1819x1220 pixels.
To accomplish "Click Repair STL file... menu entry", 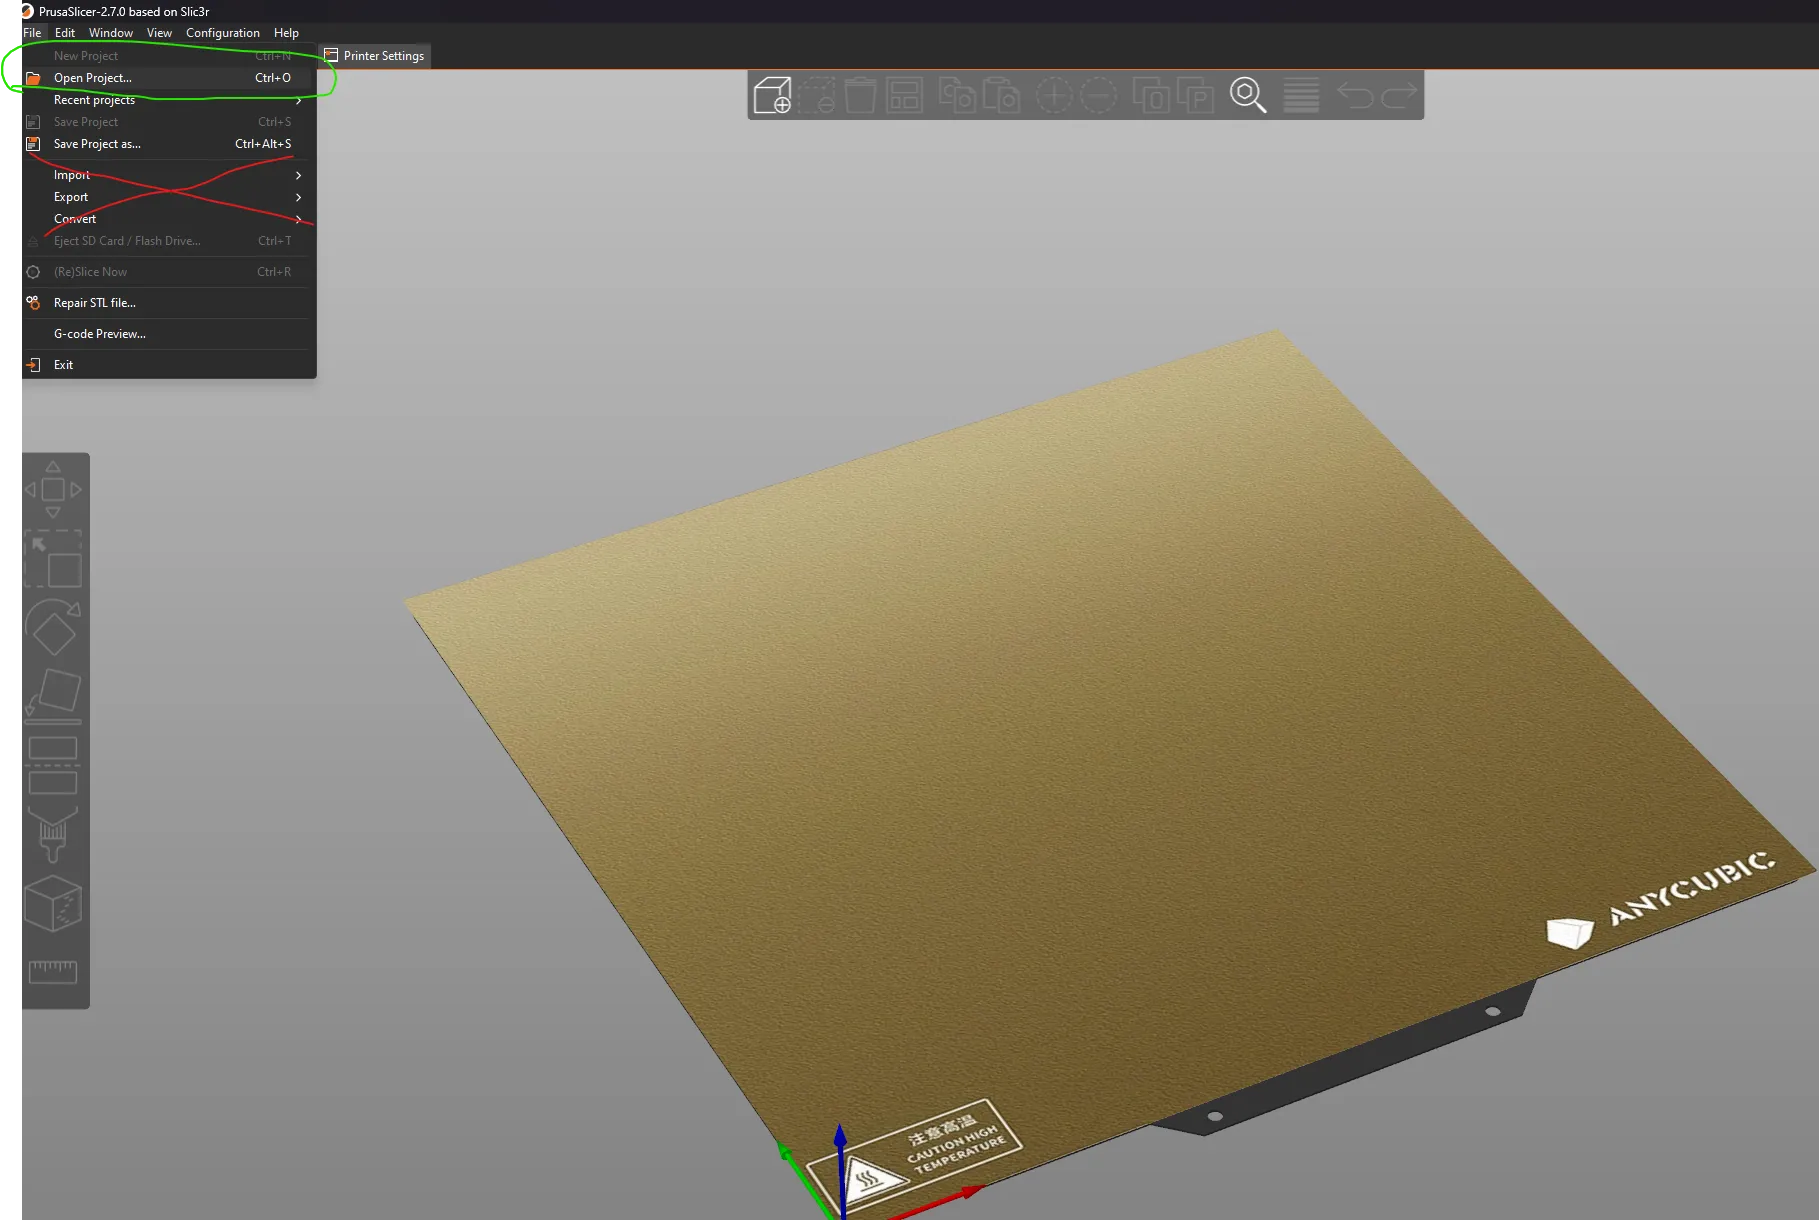I will [x=95, y=303].
